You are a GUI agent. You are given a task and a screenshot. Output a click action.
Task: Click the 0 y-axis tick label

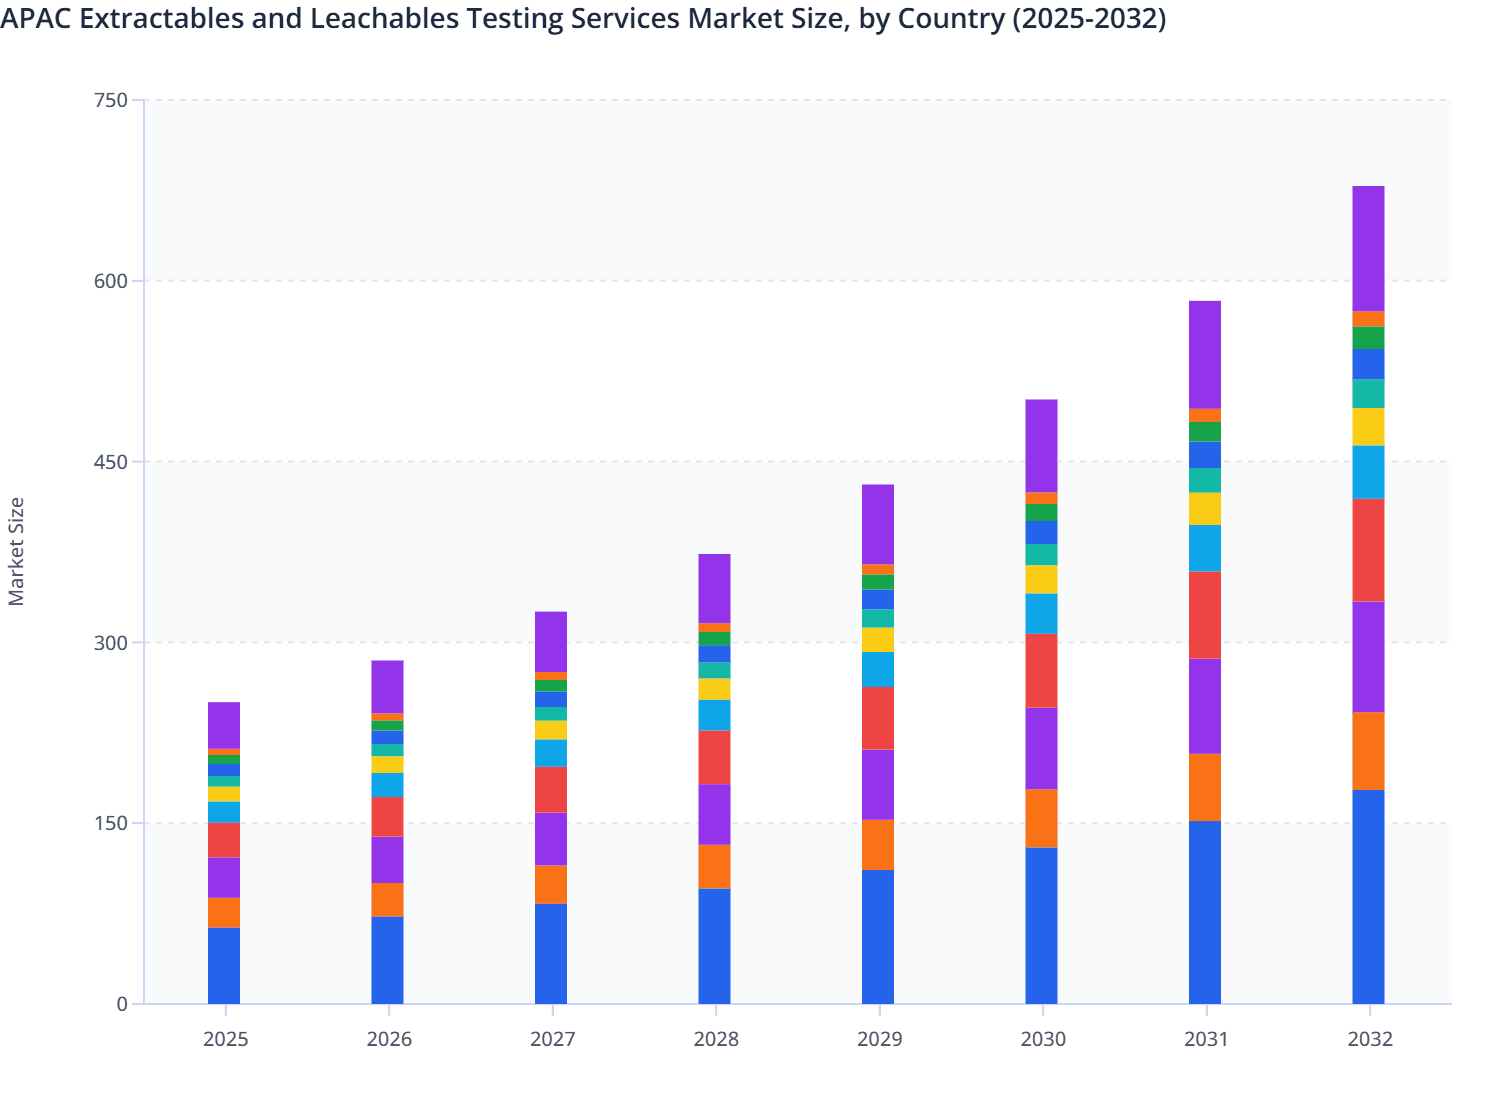[x=122, y=1004]
